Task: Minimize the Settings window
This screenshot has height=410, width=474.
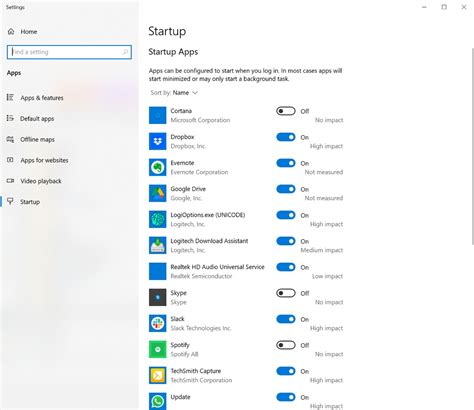Action: click(424, 7)
